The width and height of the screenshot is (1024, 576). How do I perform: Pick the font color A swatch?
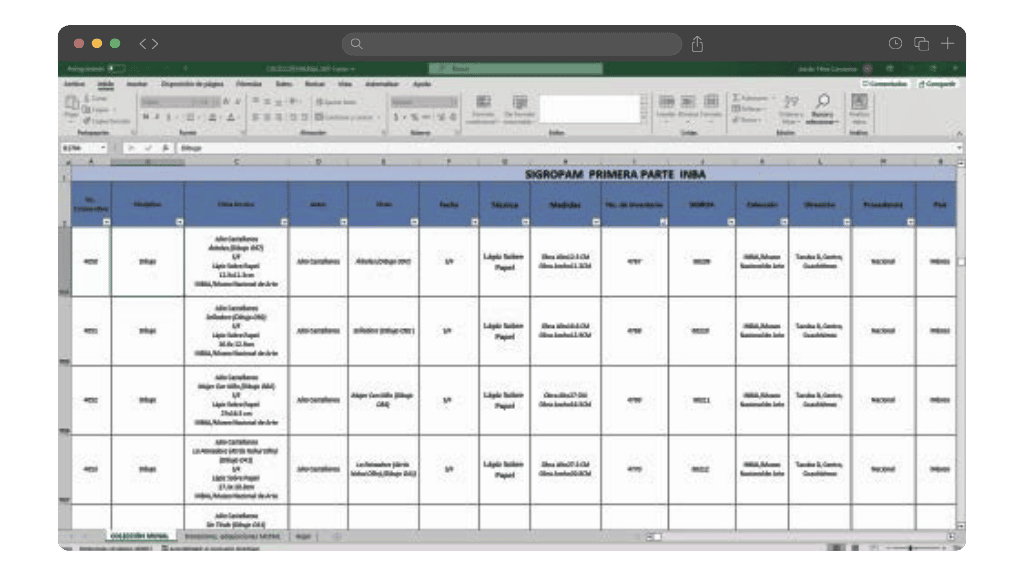point(231,118)
